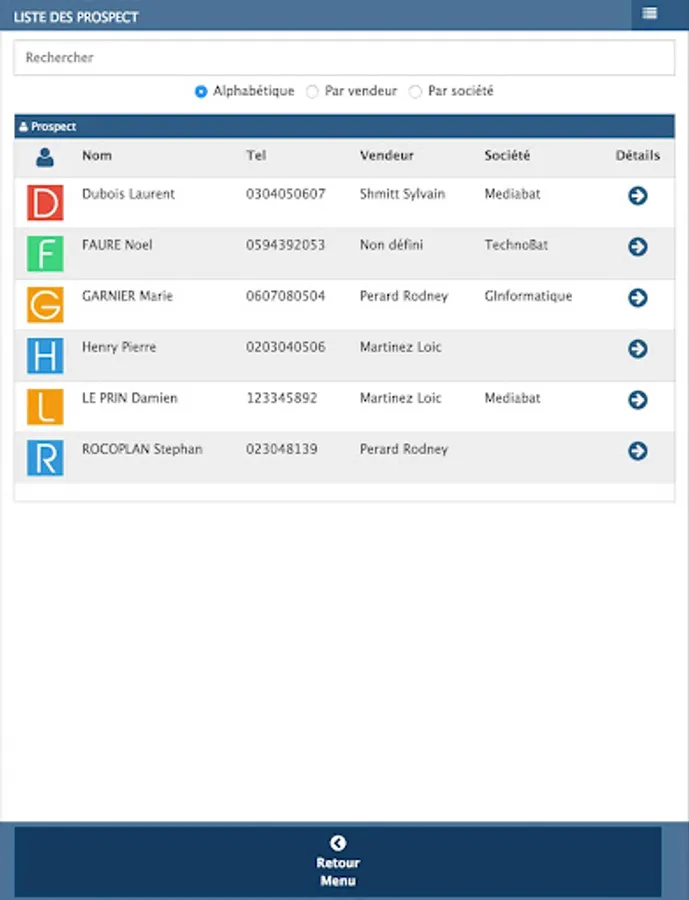This screenshot has height=900, width=689.
Task: Click vendor Non défini
Action: point(391,245)
